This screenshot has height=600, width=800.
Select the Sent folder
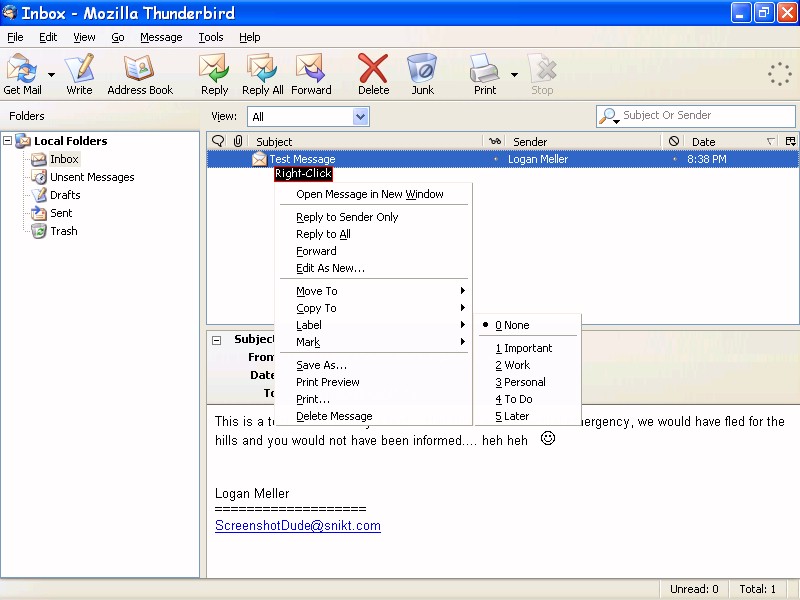(x=61, y=213)
